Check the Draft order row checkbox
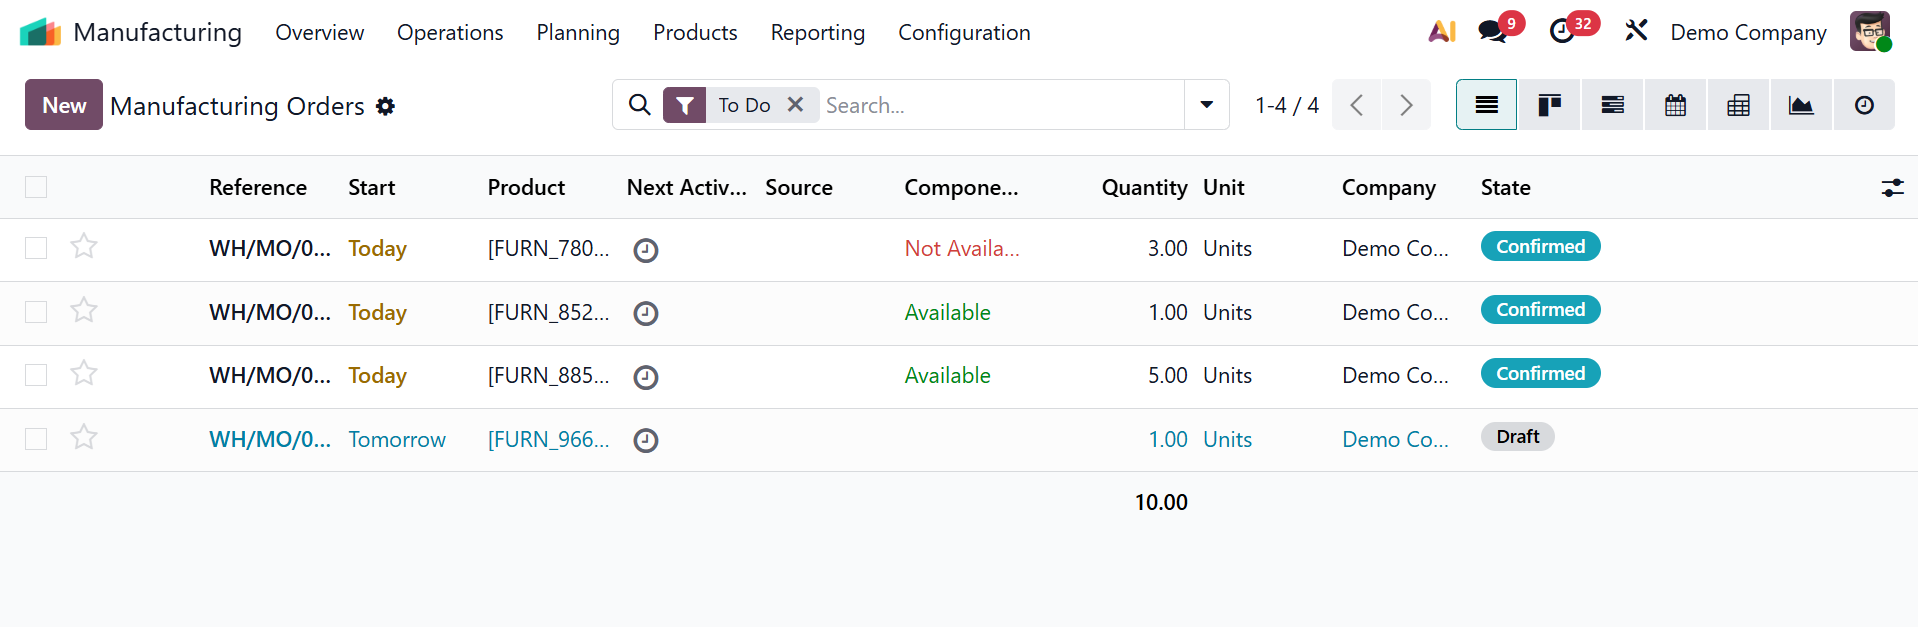This screenshot has height=627, width=1918. (36, 439)
